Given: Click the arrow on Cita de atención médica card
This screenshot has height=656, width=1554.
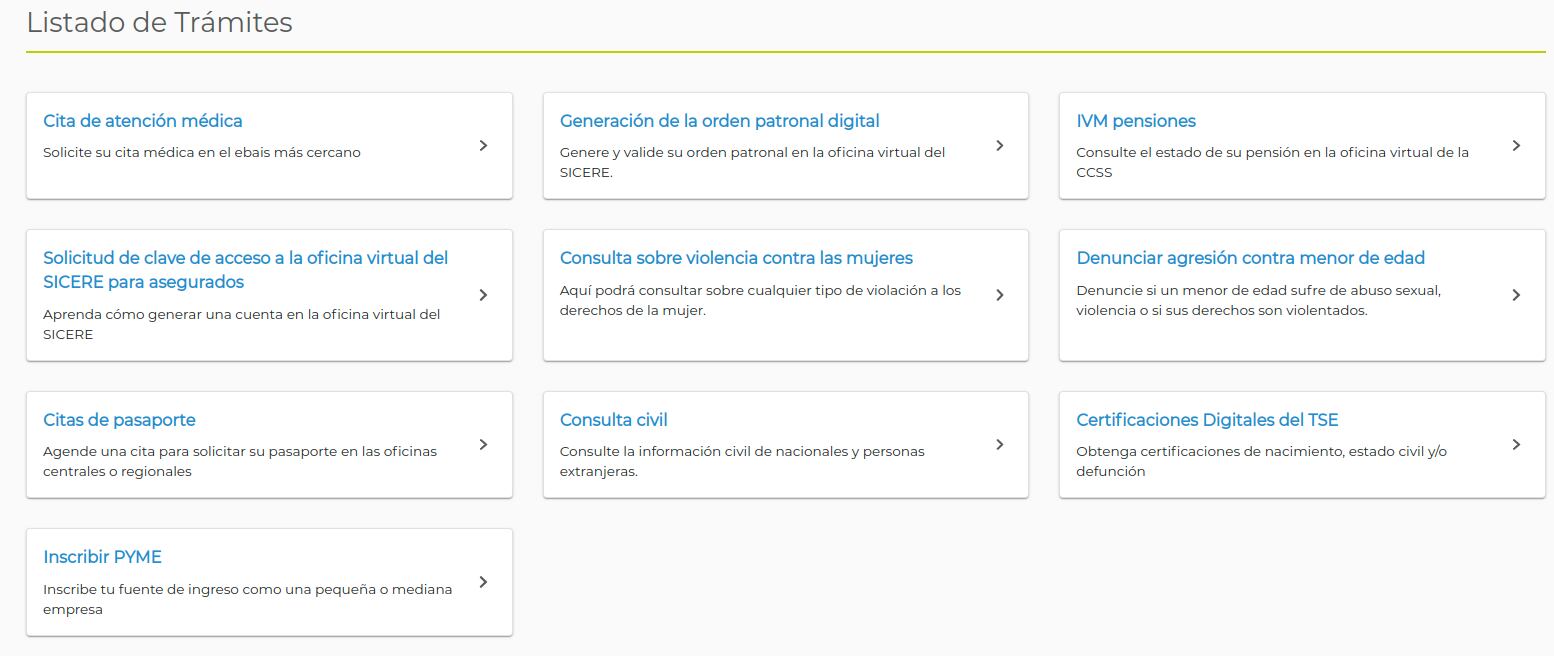Looking at the screenshot, I should pyautogui.click(x=484, y=146).
